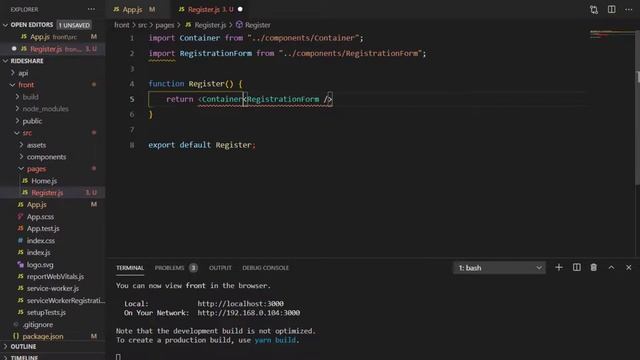Click the 1 UNSAVED badge in Open Editors

click(x=74, y=25)
